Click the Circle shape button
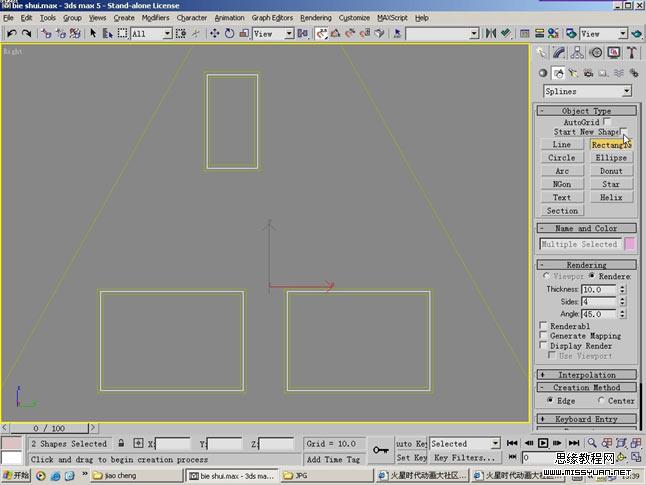 [562, 157]
